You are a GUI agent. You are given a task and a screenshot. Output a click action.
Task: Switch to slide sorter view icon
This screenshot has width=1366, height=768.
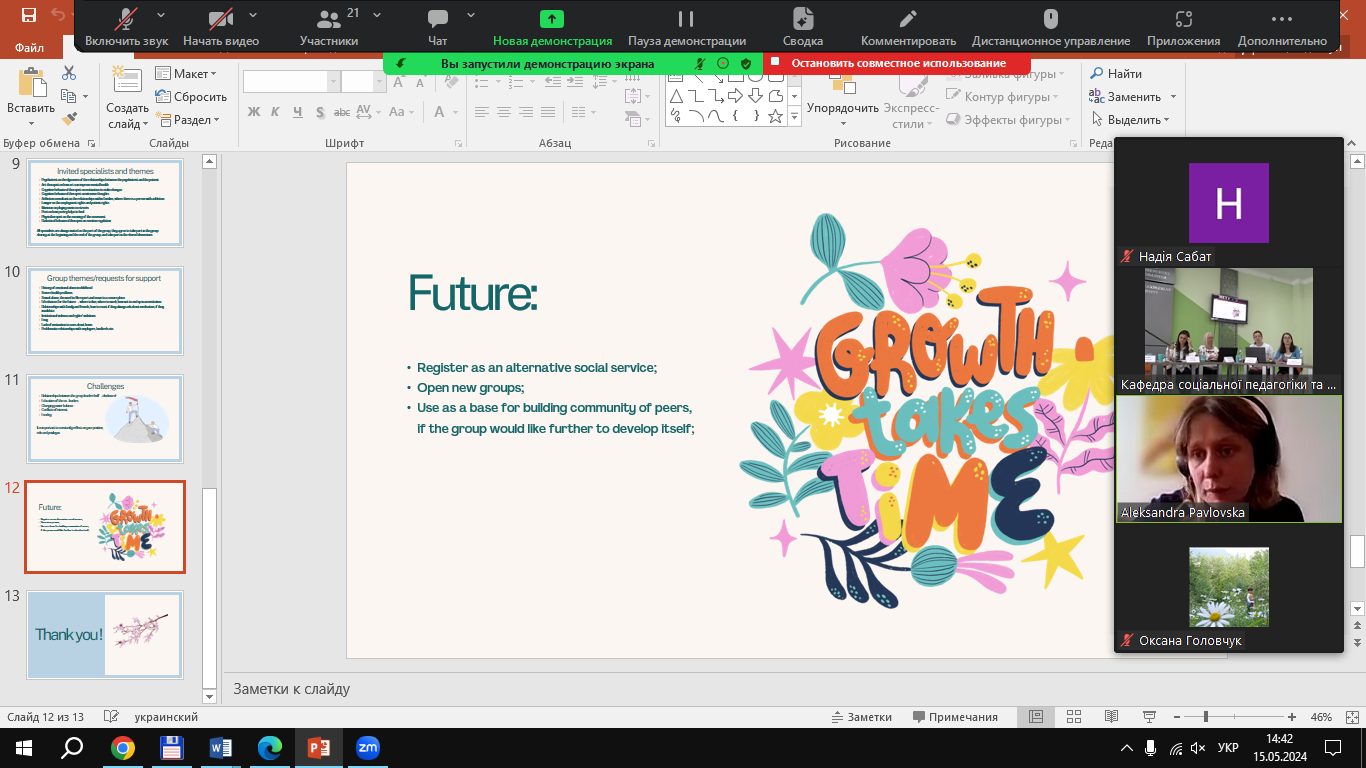(1074, 717)
